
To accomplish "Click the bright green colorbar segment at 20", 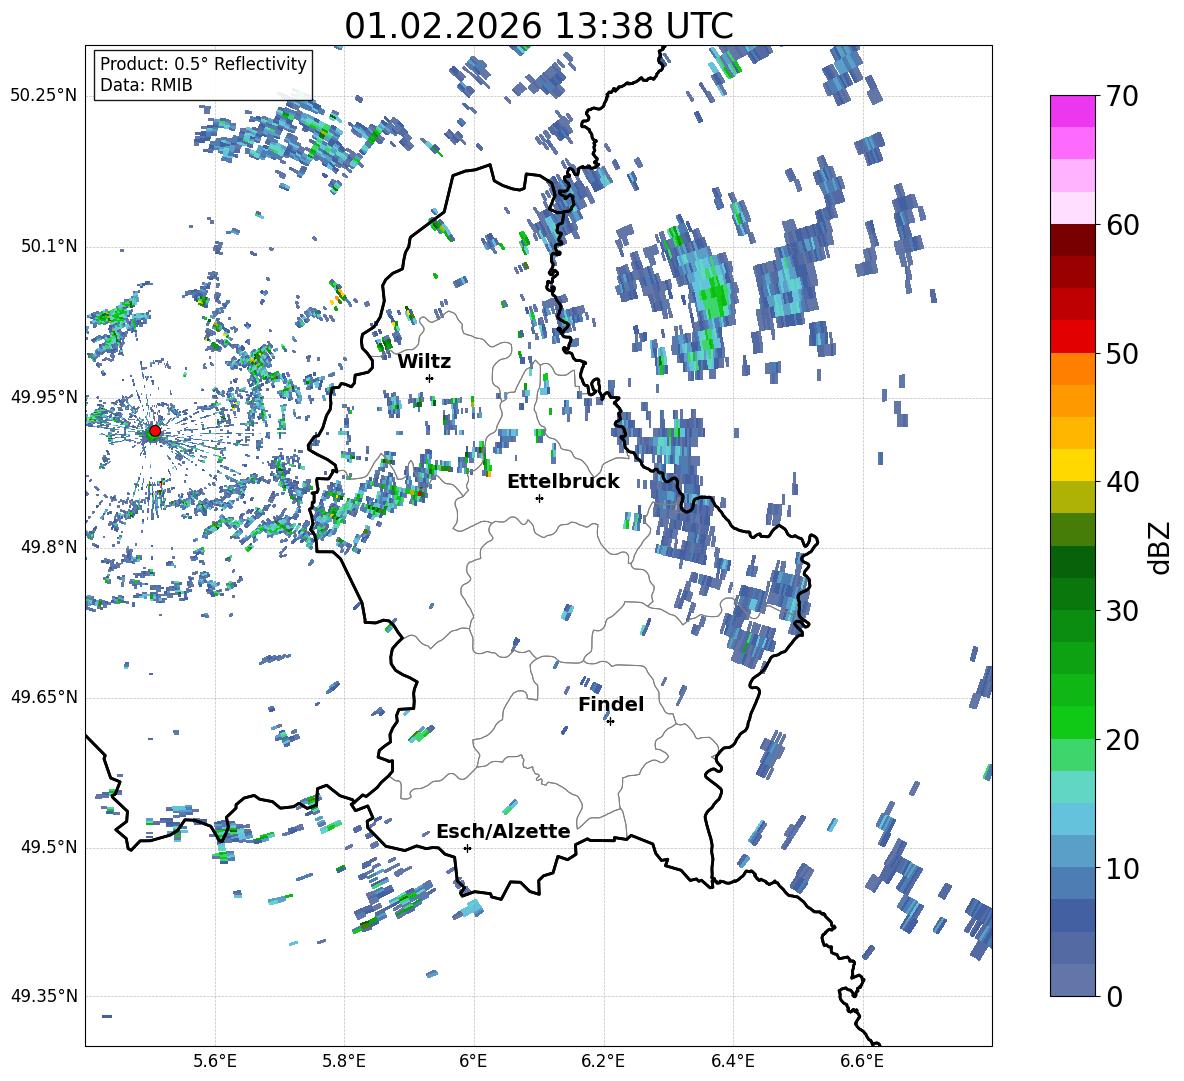I will coord(1072,722).
